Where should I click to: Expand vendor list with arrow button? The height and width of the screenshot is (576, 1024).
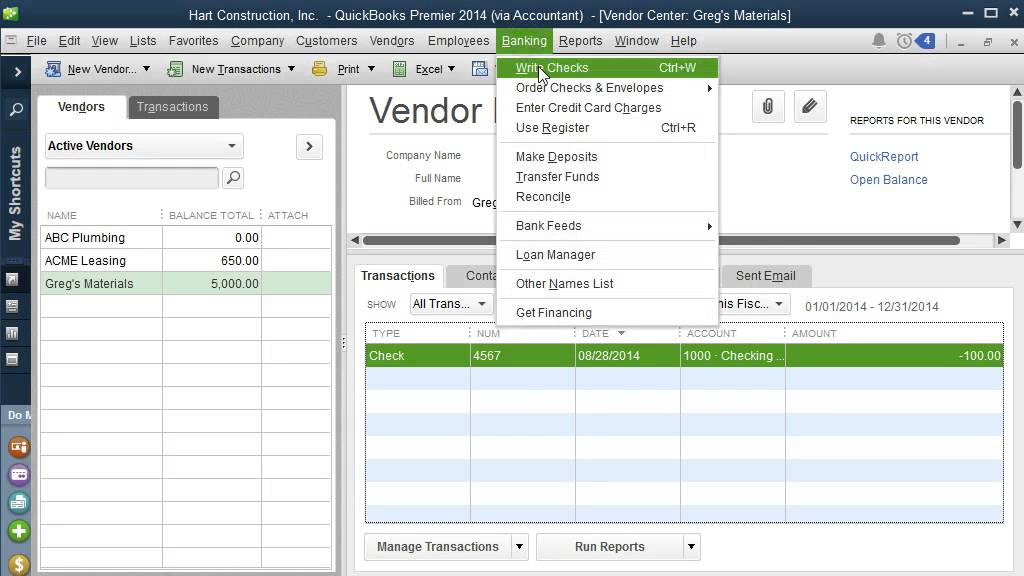click(x=309, y=146)
